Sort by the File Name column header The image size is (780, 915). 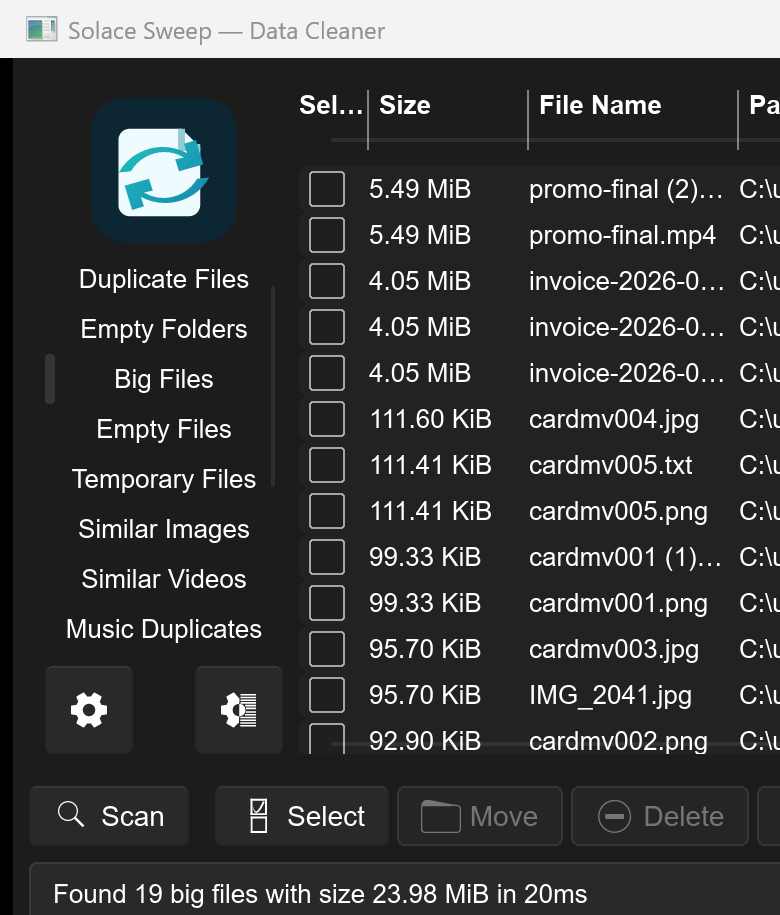click(632, 106)
